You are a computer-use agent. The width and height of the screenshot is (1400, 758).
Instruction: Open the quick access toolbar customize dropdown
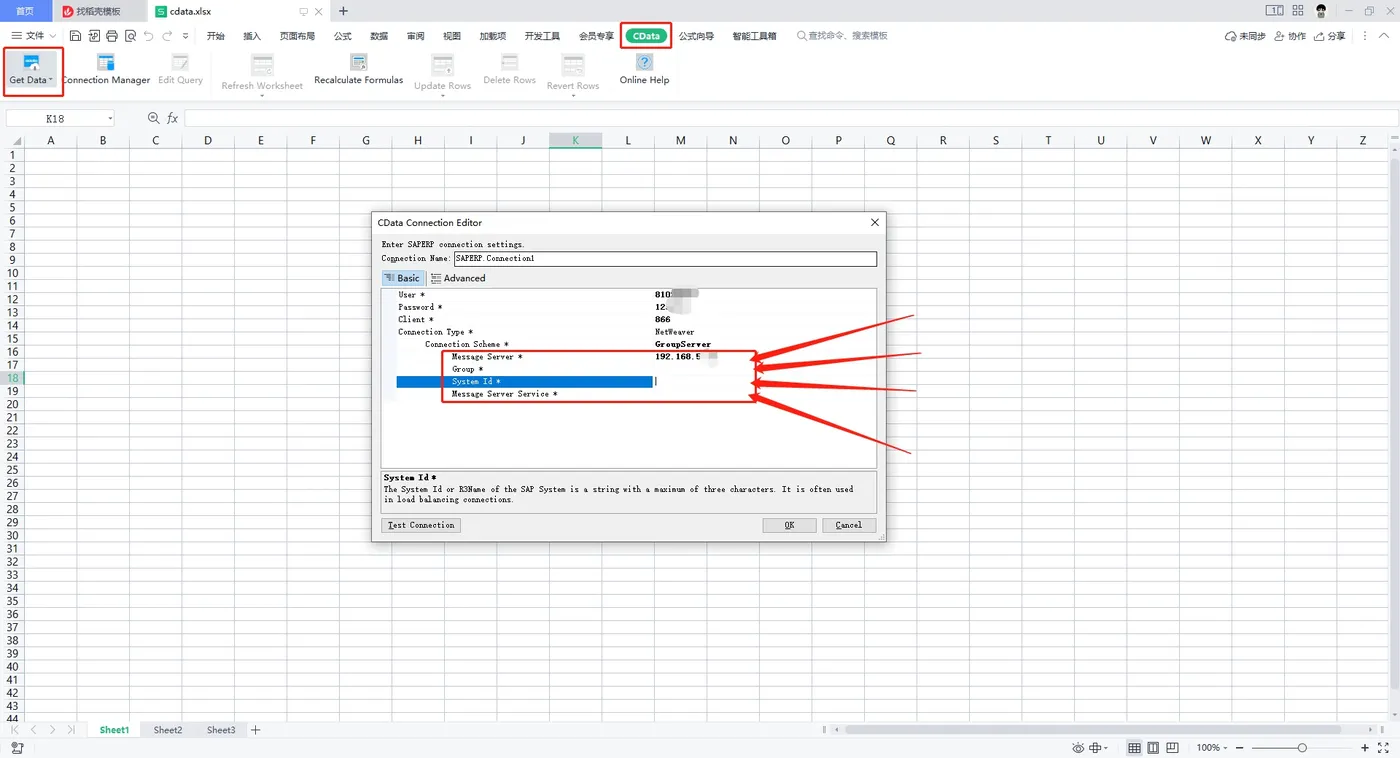tap(185, 36)
